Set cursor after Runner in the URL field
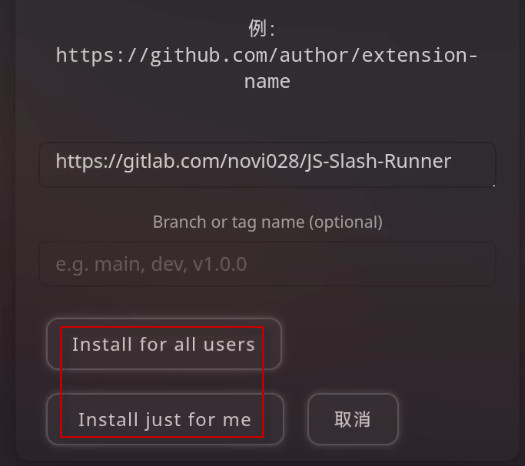 pos(452,161)
